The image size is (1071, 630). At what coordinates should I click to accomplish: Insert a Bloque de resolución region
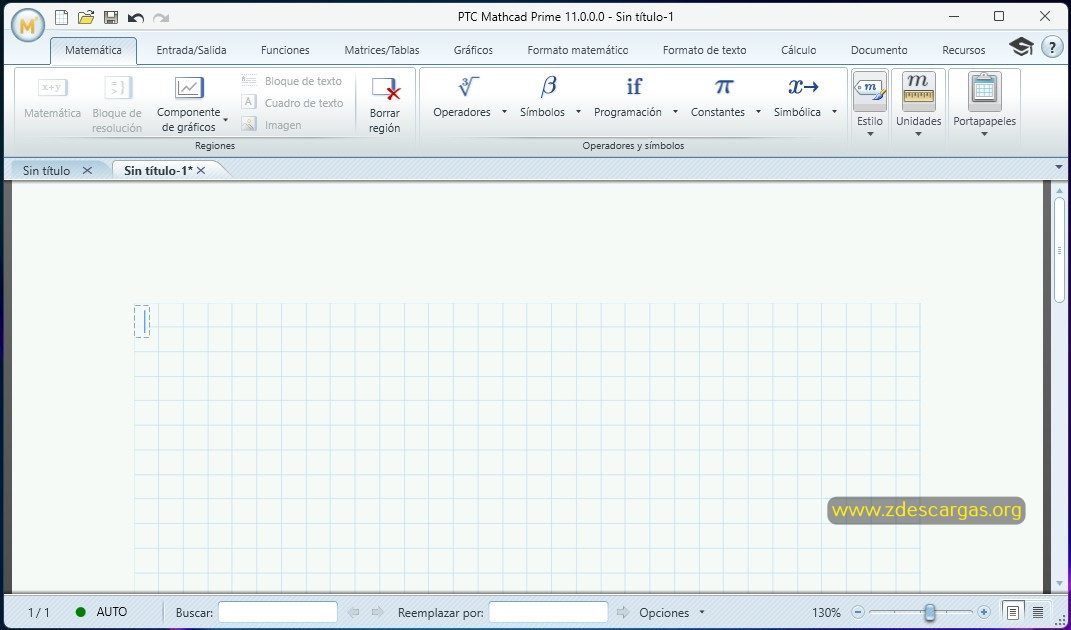(x=117, y=104)
